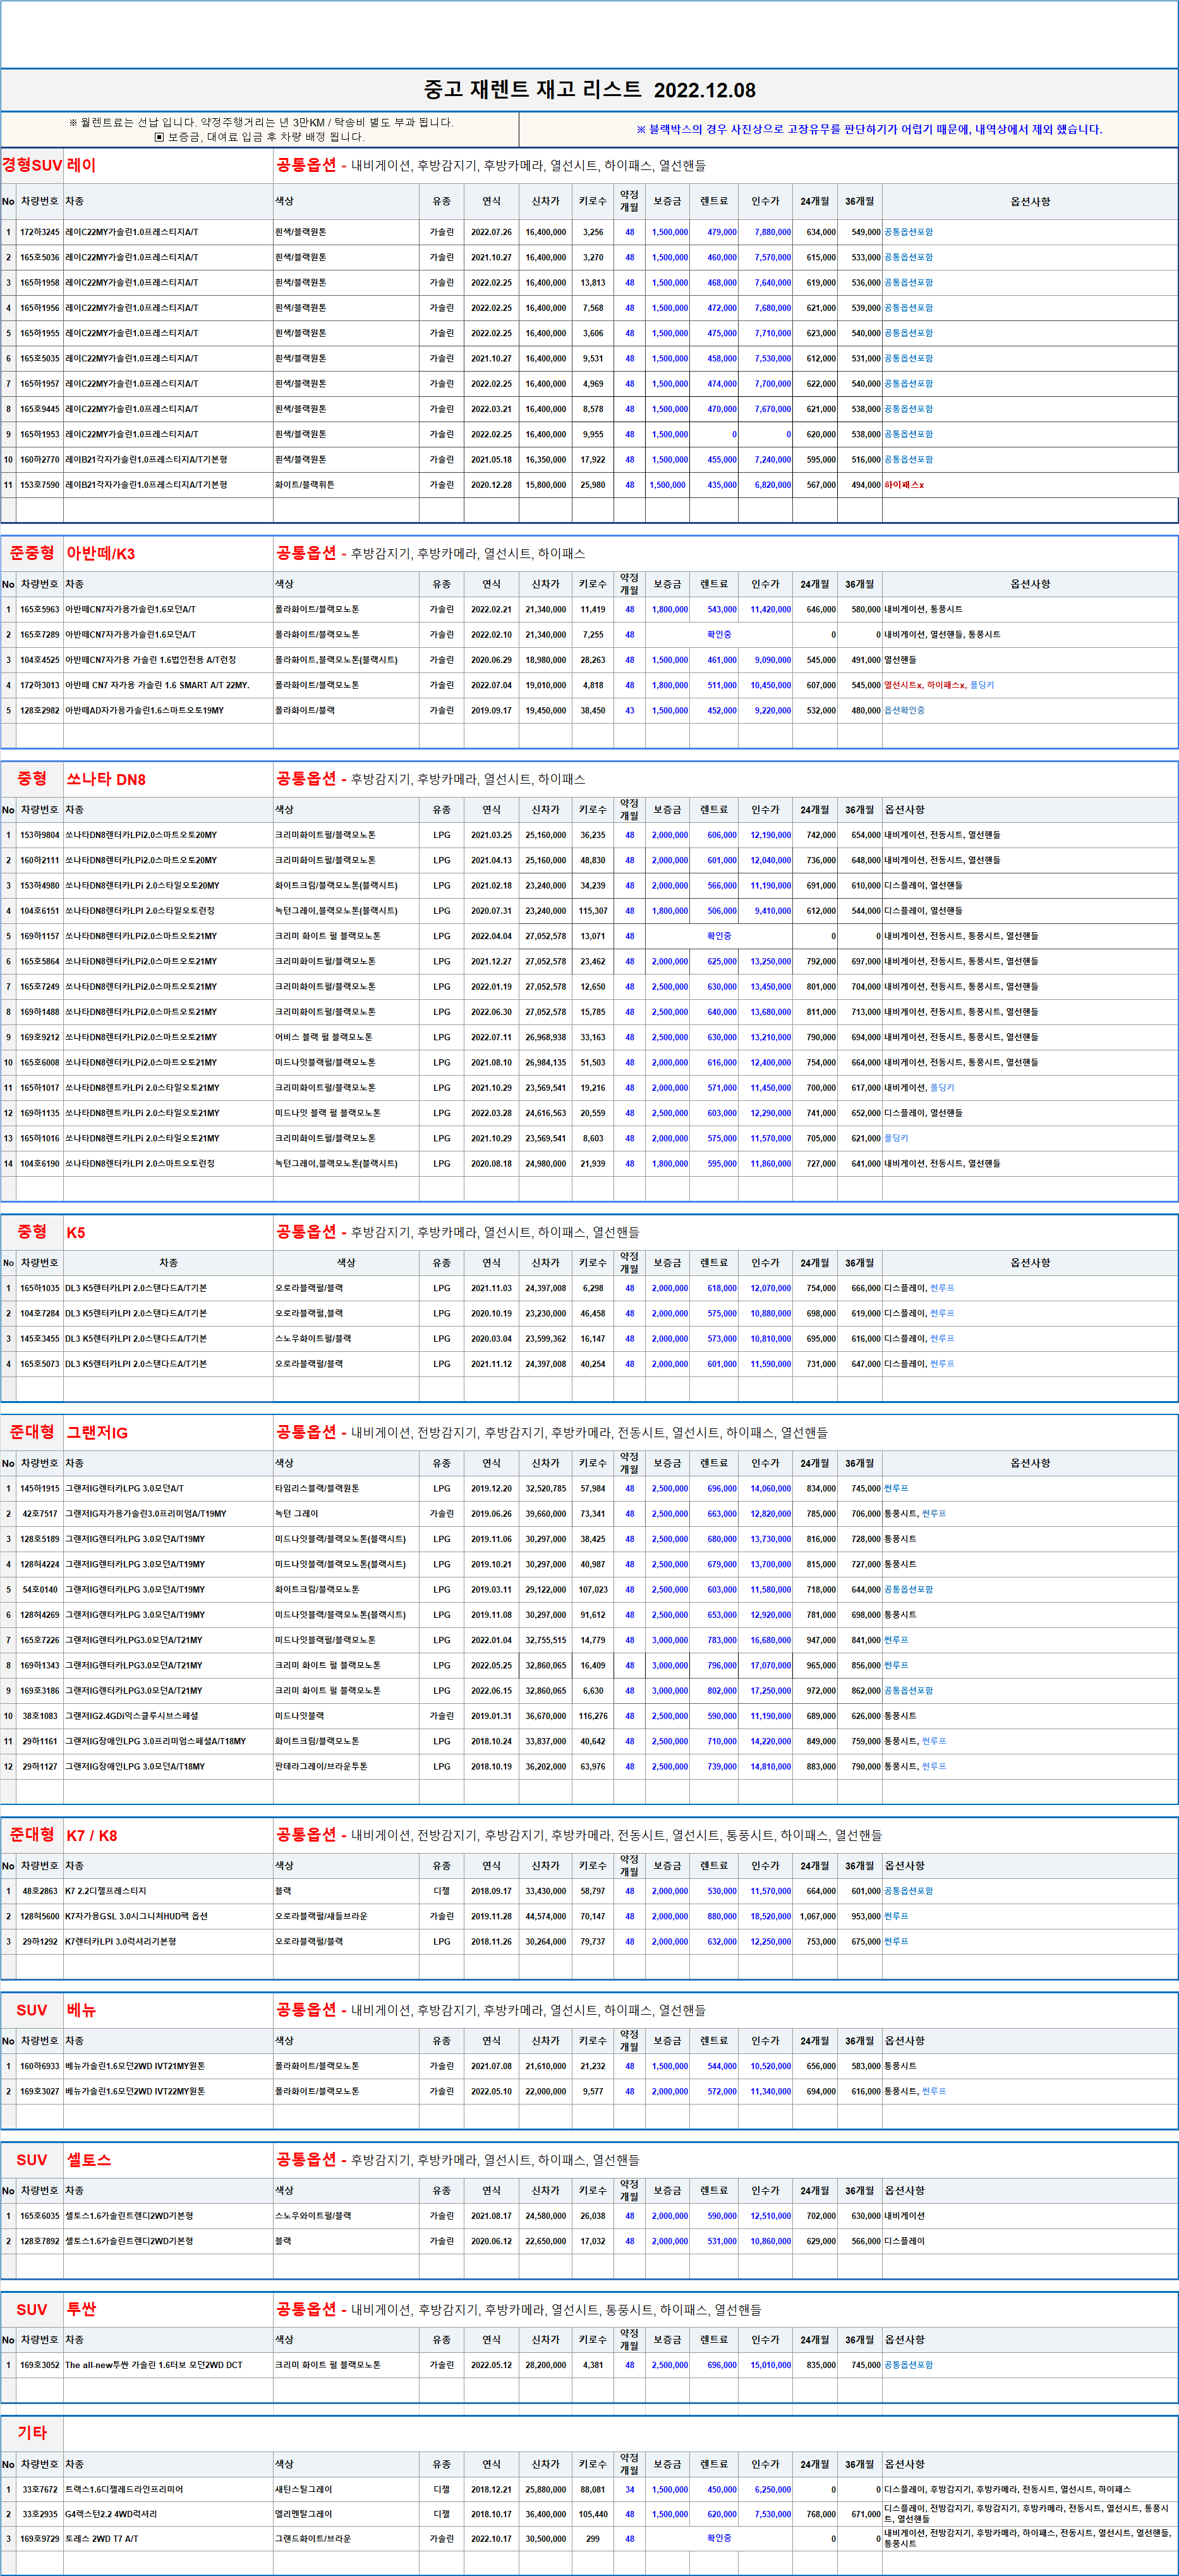Select car number 145하1915
The height and width of the screenshot is (2576, 1179).
(40, 1489)
